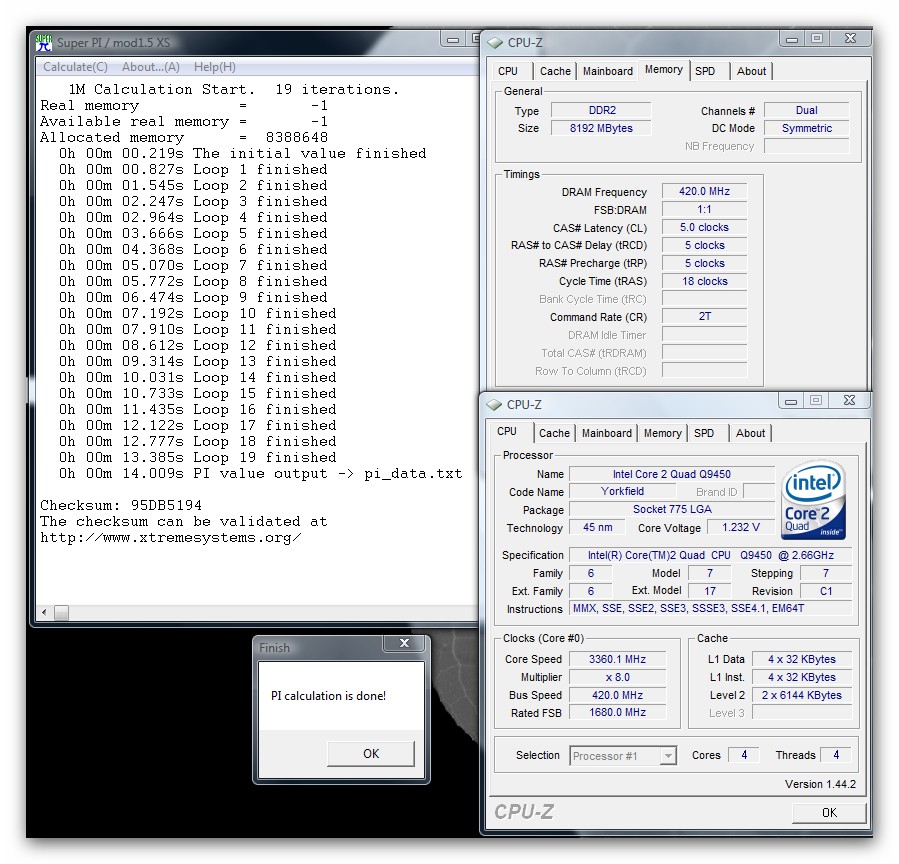This screenshot has height=864, width=899.
Task: Open About tab in upper CPU-Z window
Action: [x=751, y=71]
